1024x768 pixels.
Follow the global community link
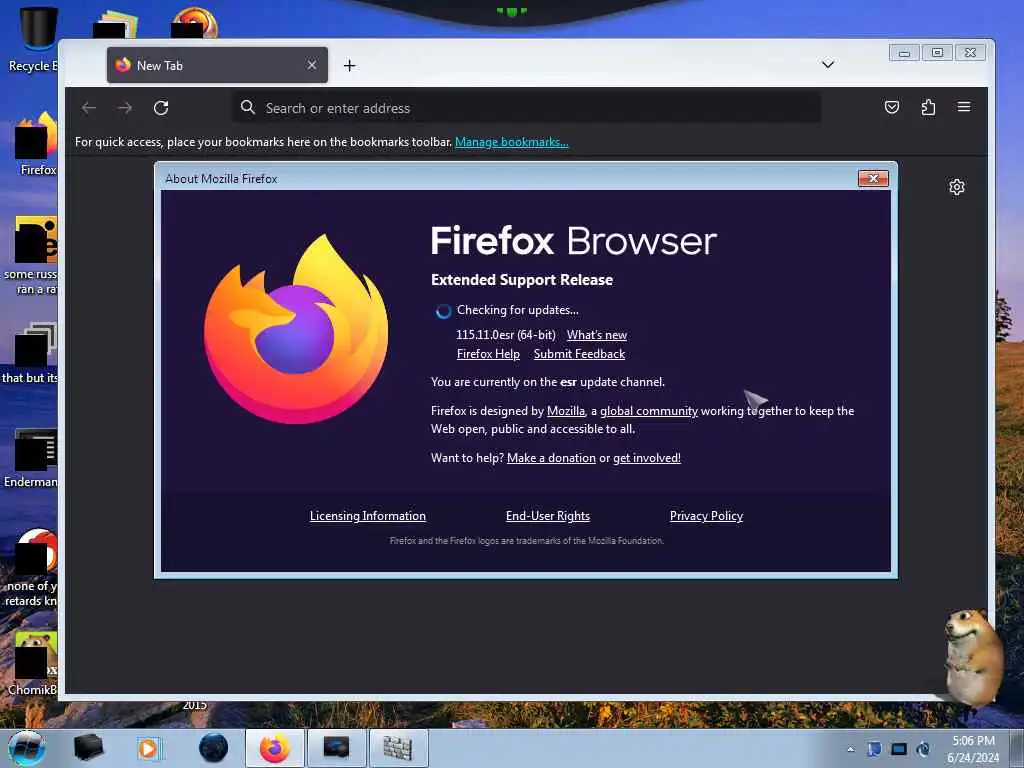(x=648, y=411)
